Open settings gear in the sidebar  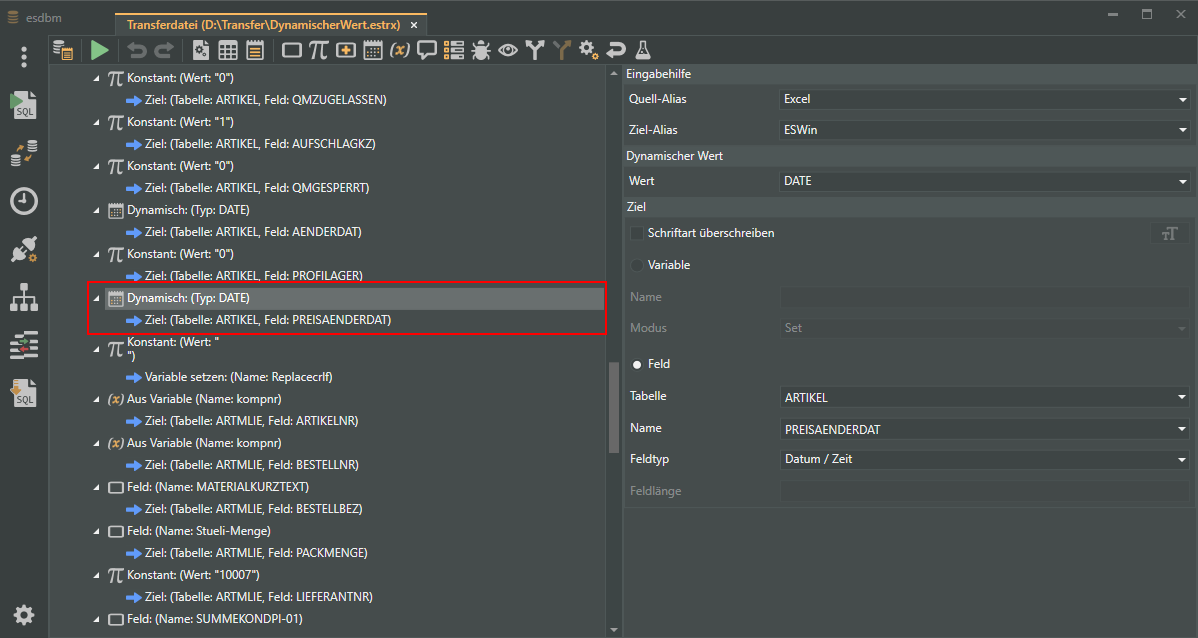[24, 615]
